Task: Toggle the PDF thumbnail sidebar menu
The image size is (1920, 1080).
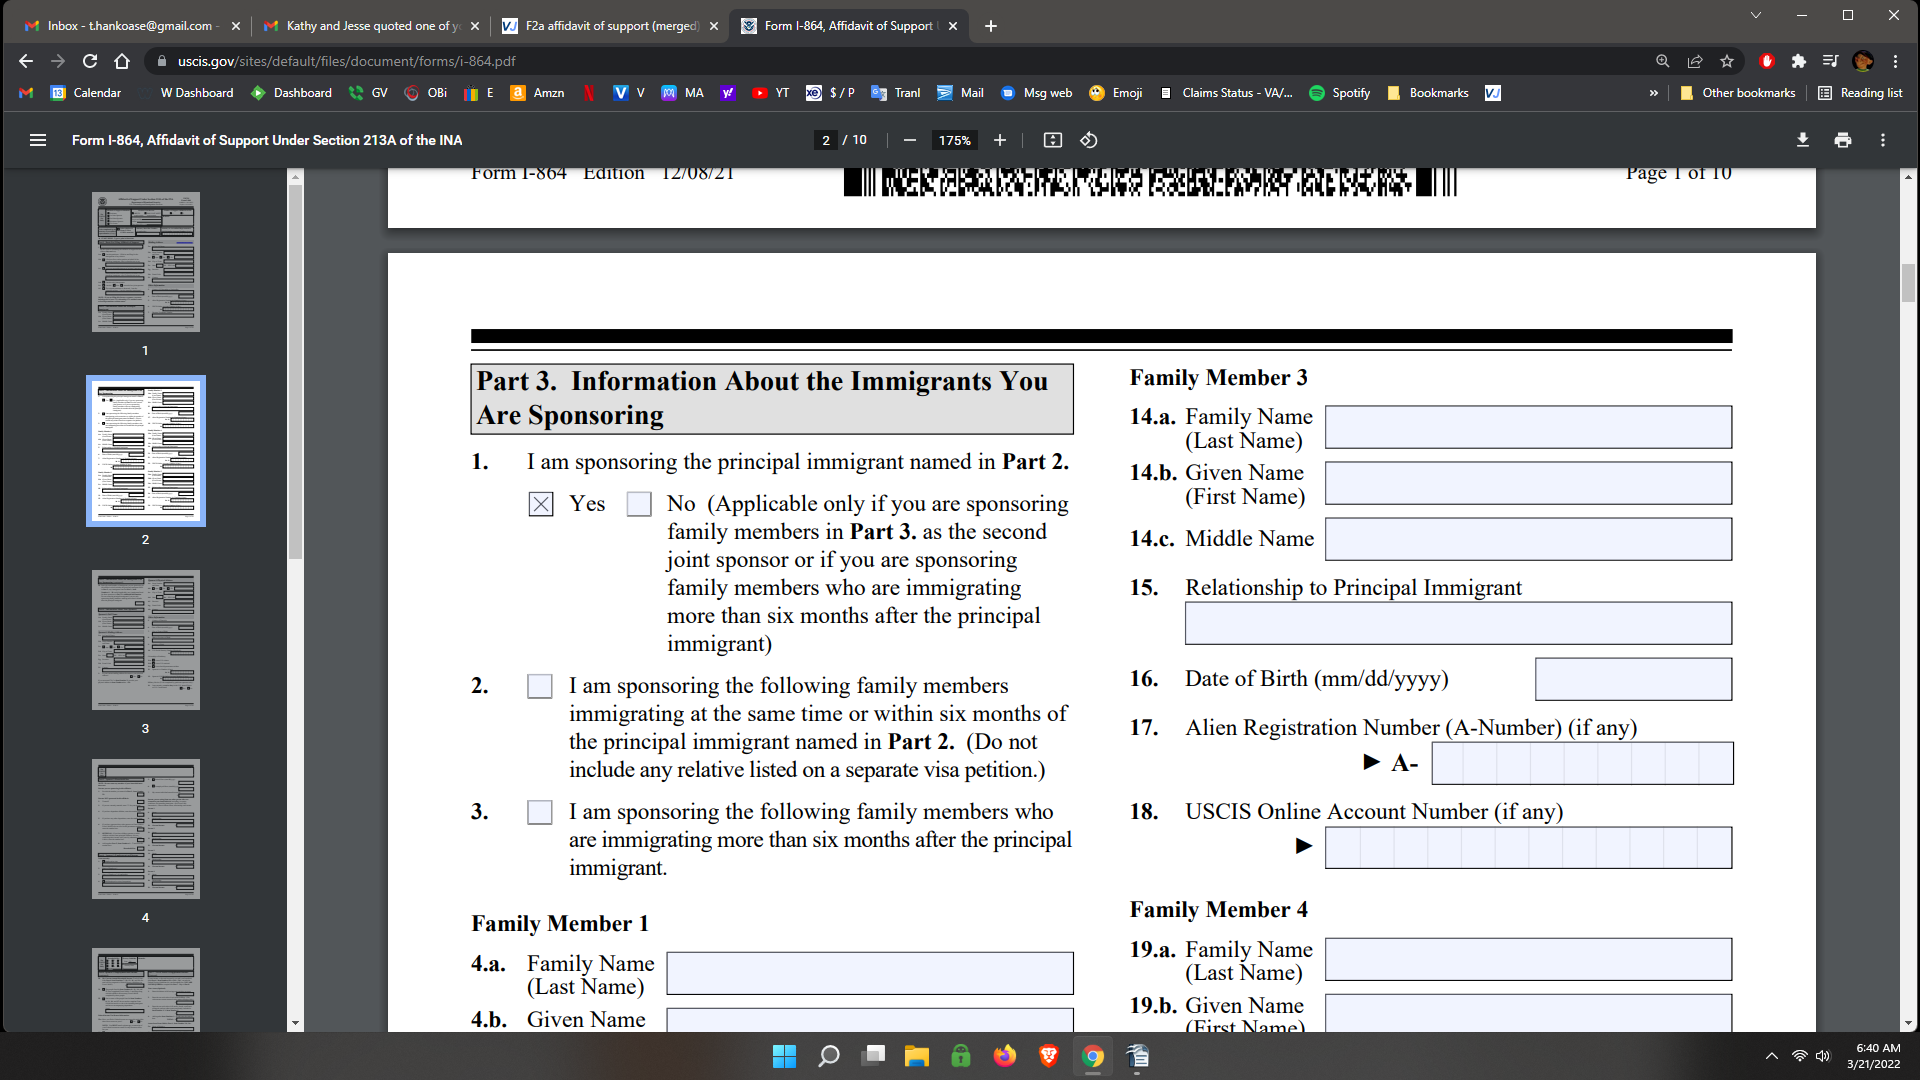Action: (37, 140)
